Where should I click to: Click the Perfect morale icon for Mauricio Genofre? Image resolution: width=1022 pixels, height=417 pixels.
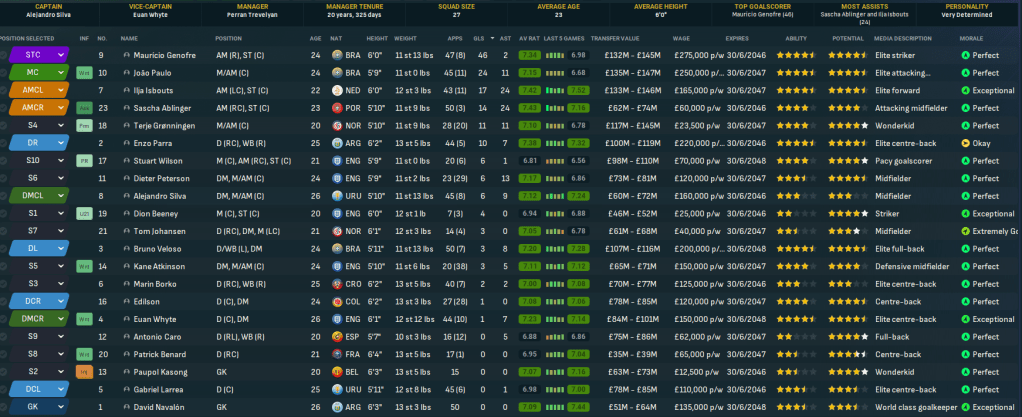point(964,55)
